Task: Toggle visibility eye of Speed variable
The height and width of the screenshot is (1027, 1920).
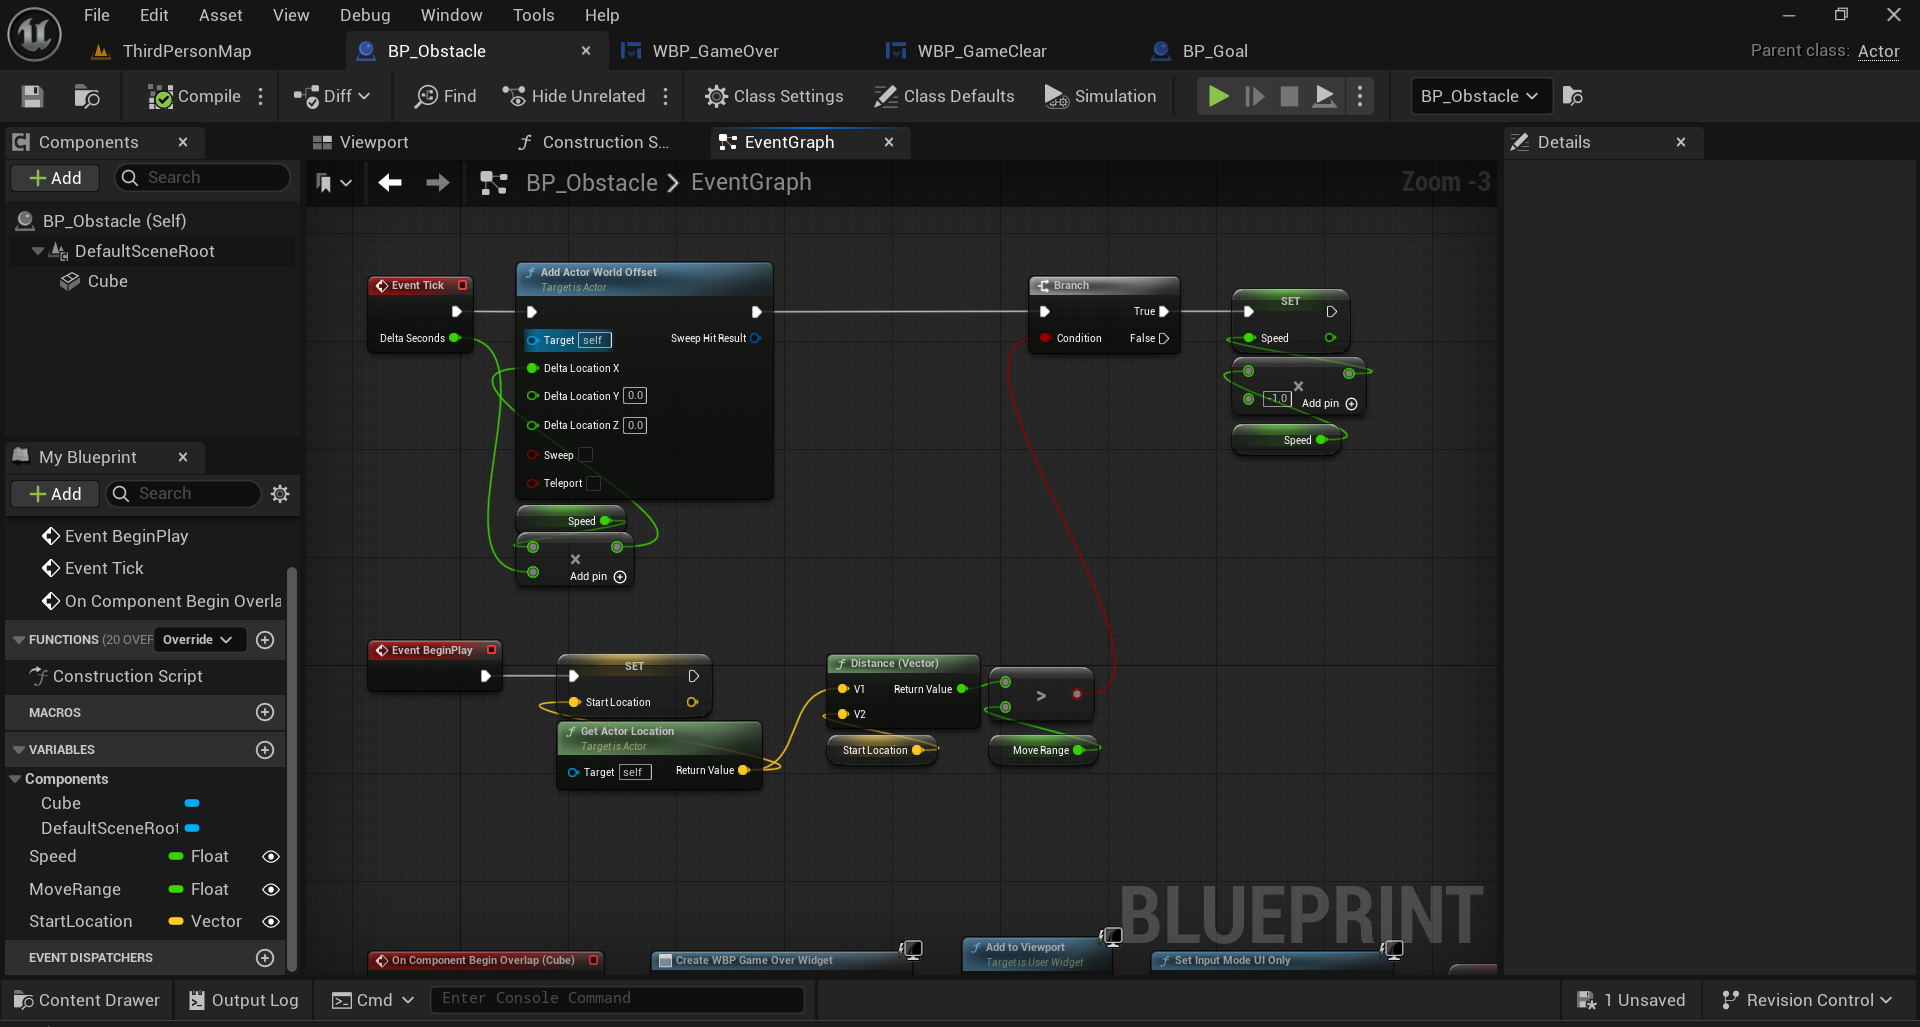Action: pyautogui.click(x=270, y=857)
